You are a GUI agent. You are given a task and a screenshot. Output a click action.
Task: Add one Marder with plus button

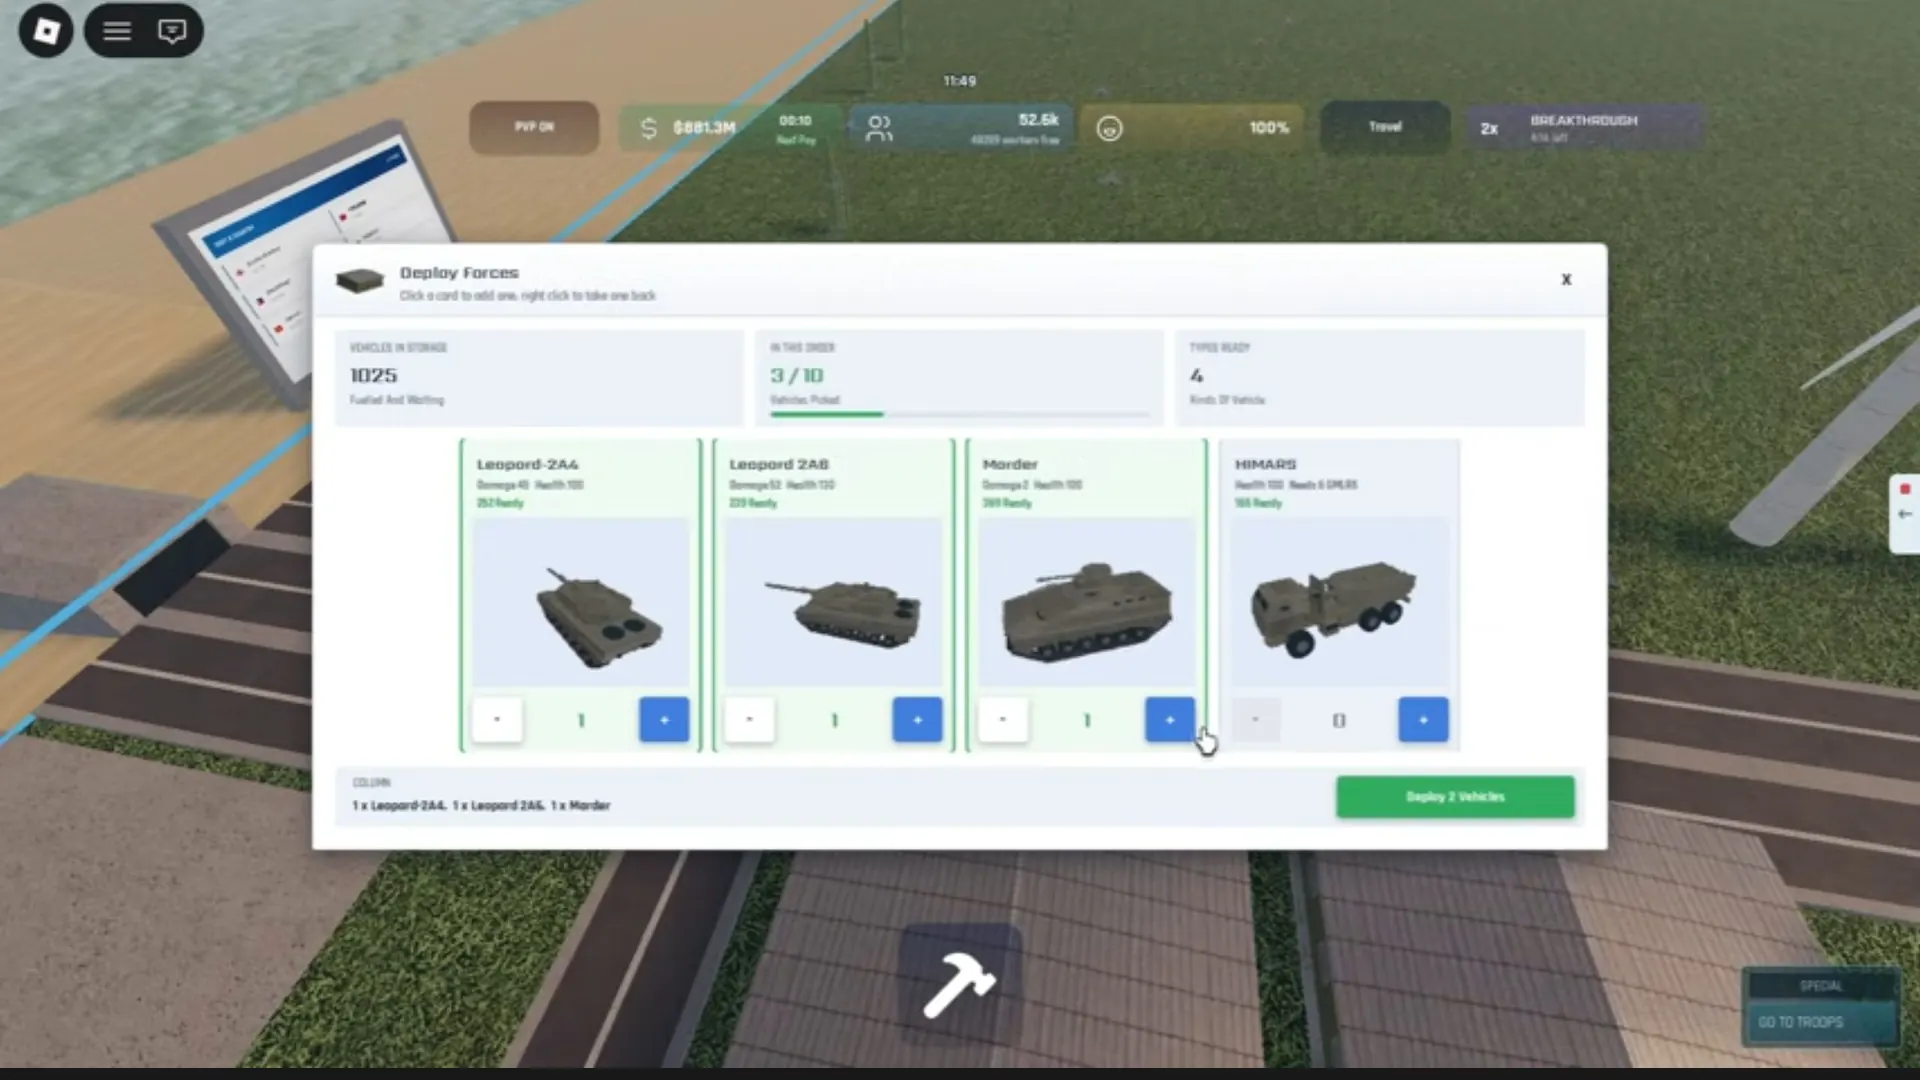click(x=1170, y=720)
